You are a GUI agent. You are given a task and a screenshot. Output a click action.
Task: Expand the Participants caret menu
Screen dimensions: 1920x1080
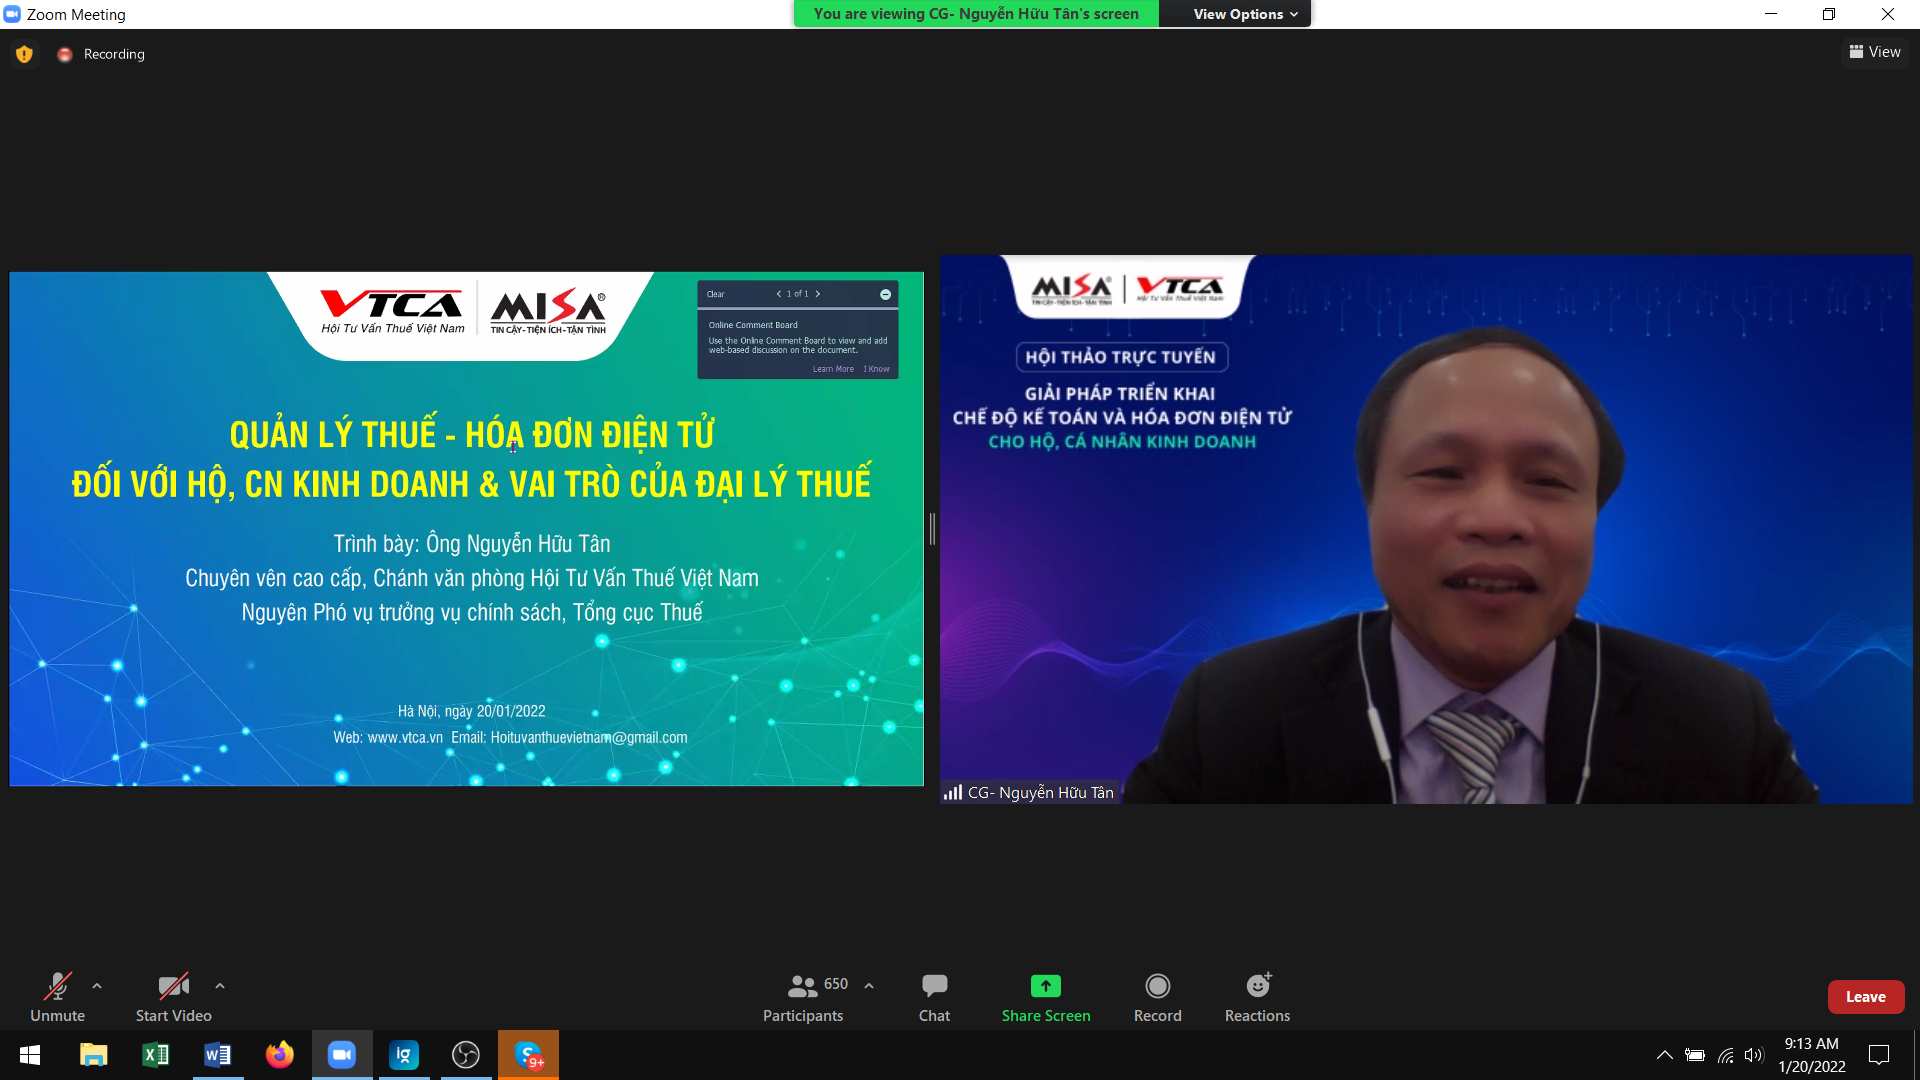pyautogui.click(x=869, y=986)
